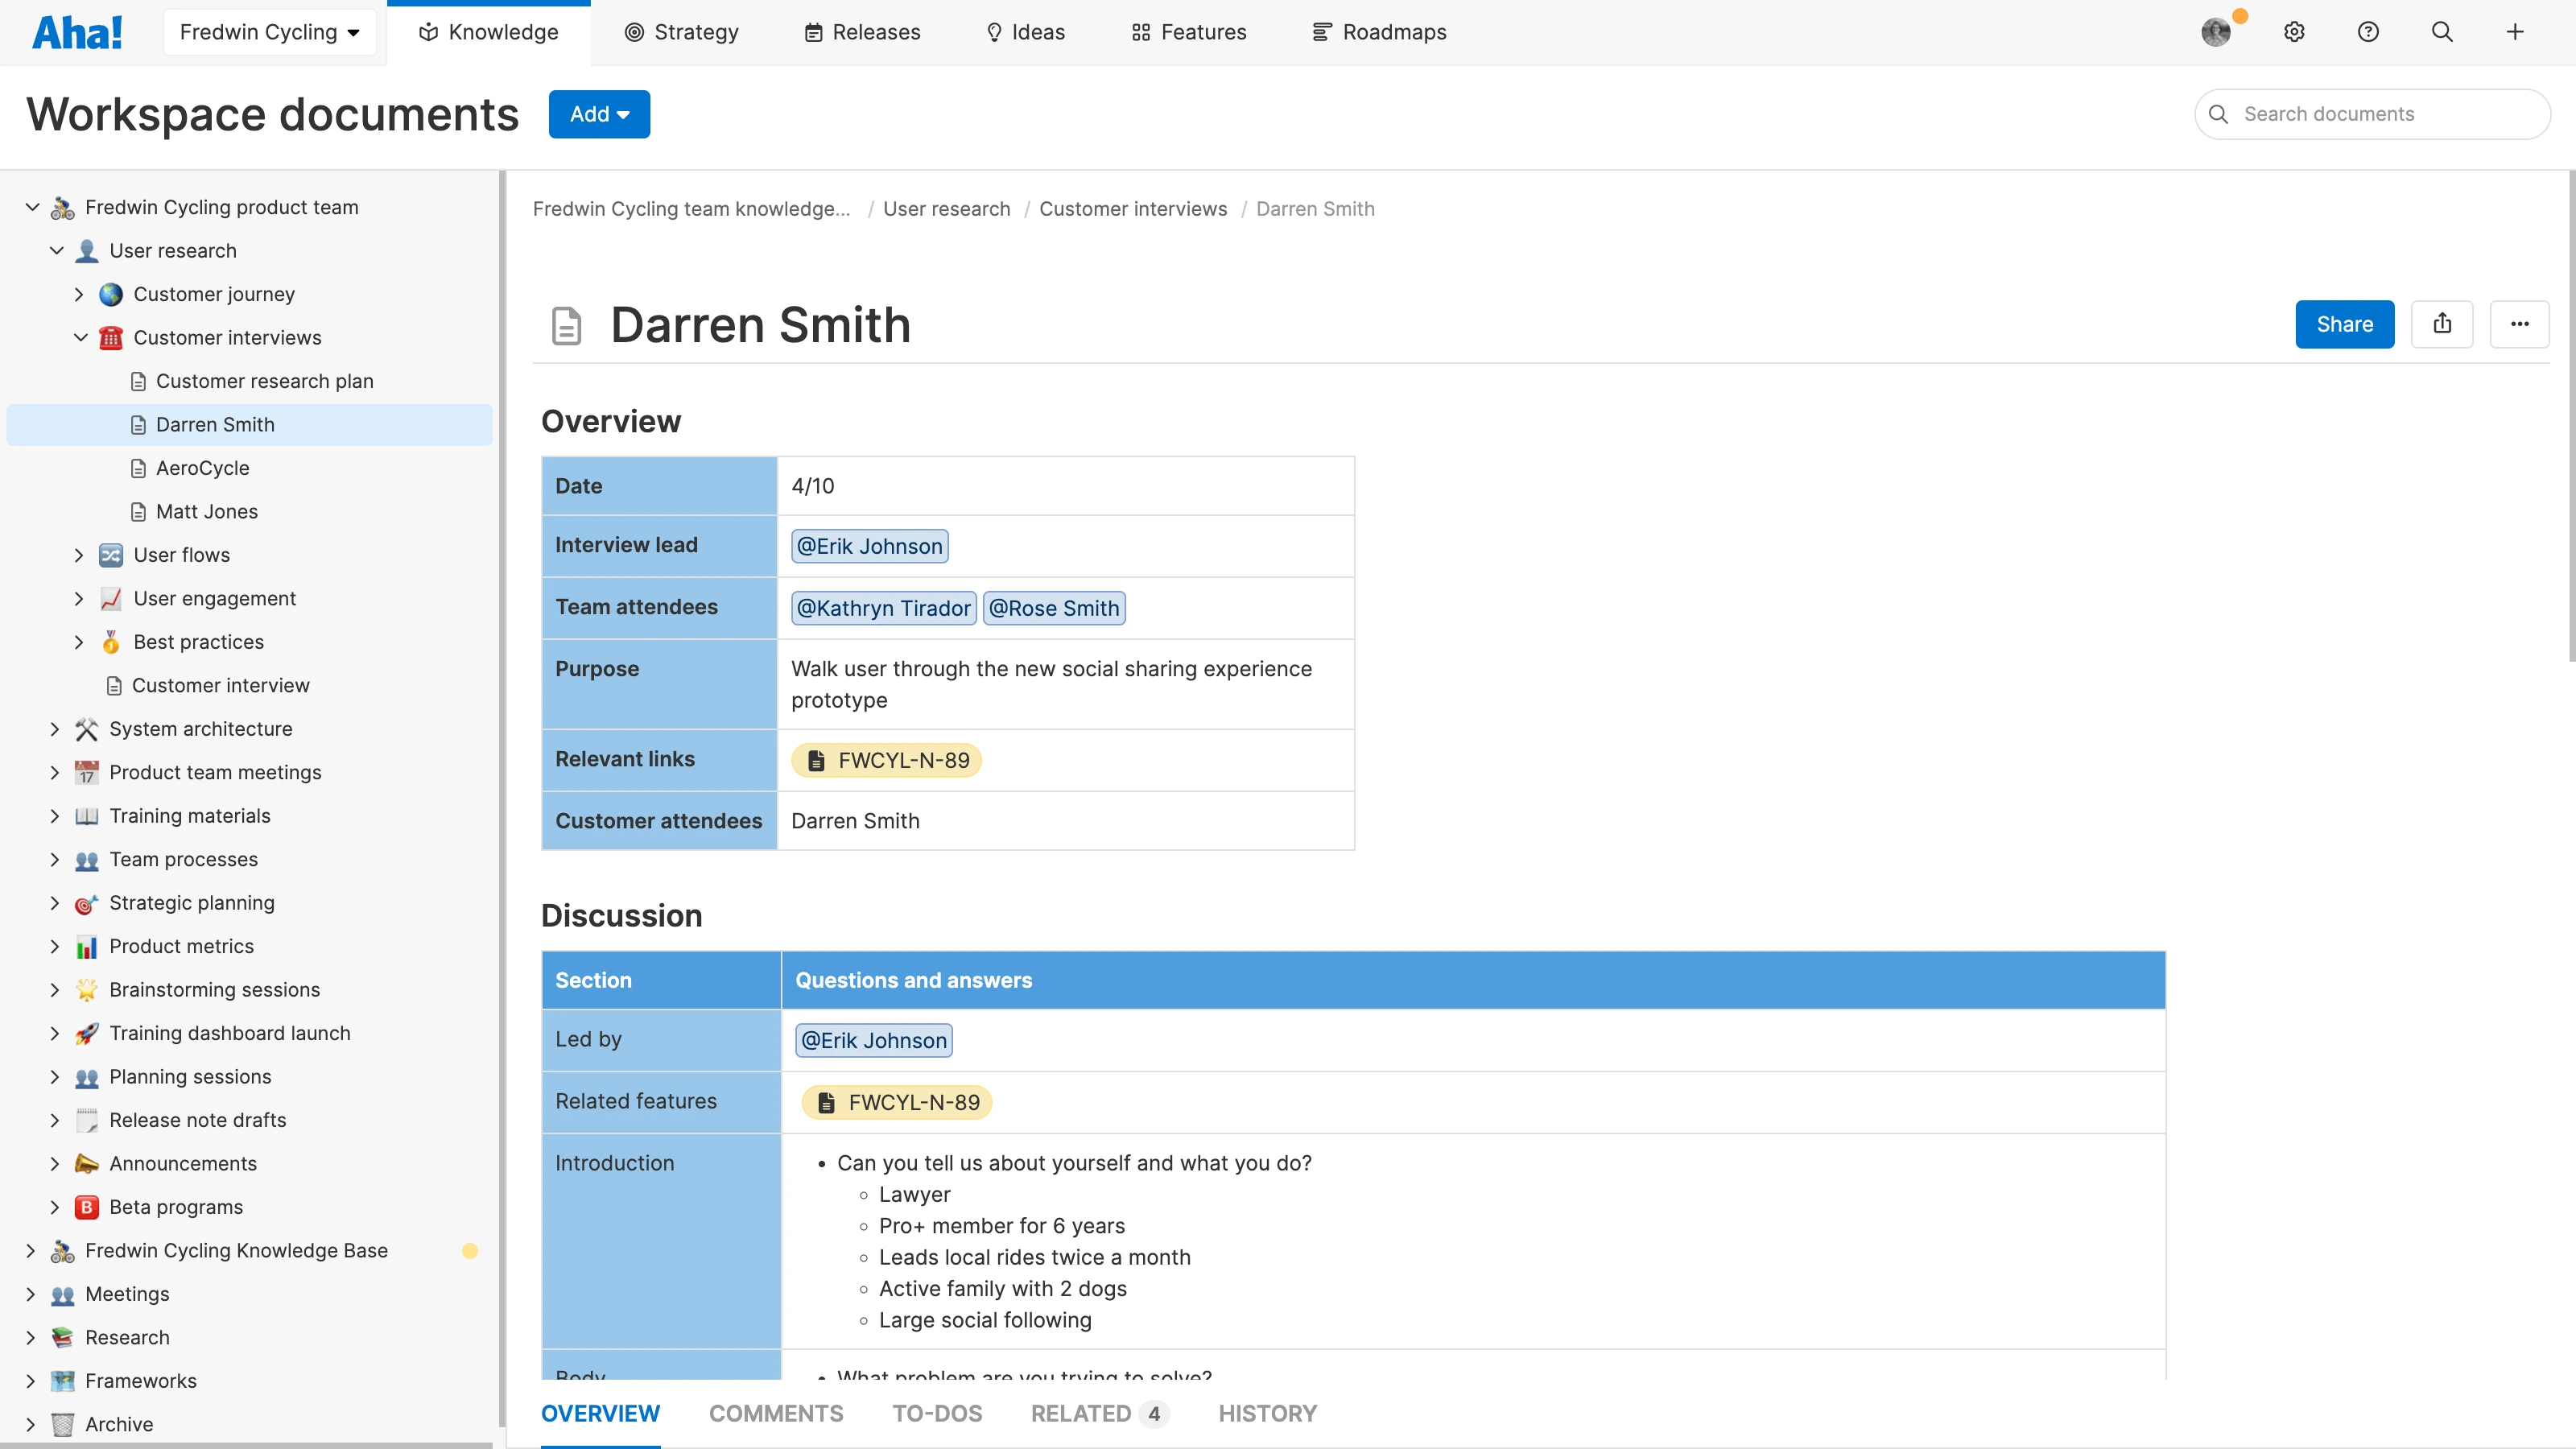Viewport: 2576px width, 1449px height.
Task: Click the megaphone icon beside Announcements
Action: 86,1163
